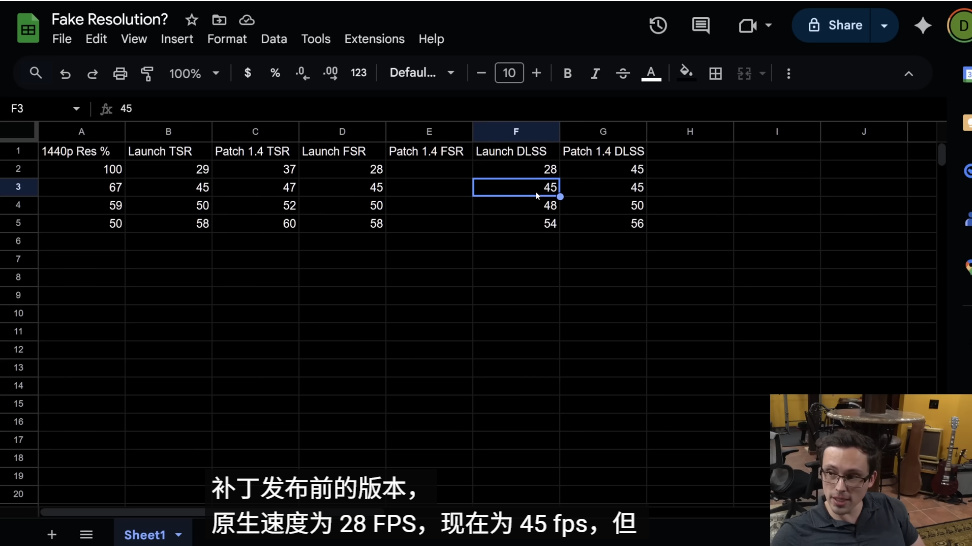
Task: Decrease the font size
Action: [x=481, y=73]
